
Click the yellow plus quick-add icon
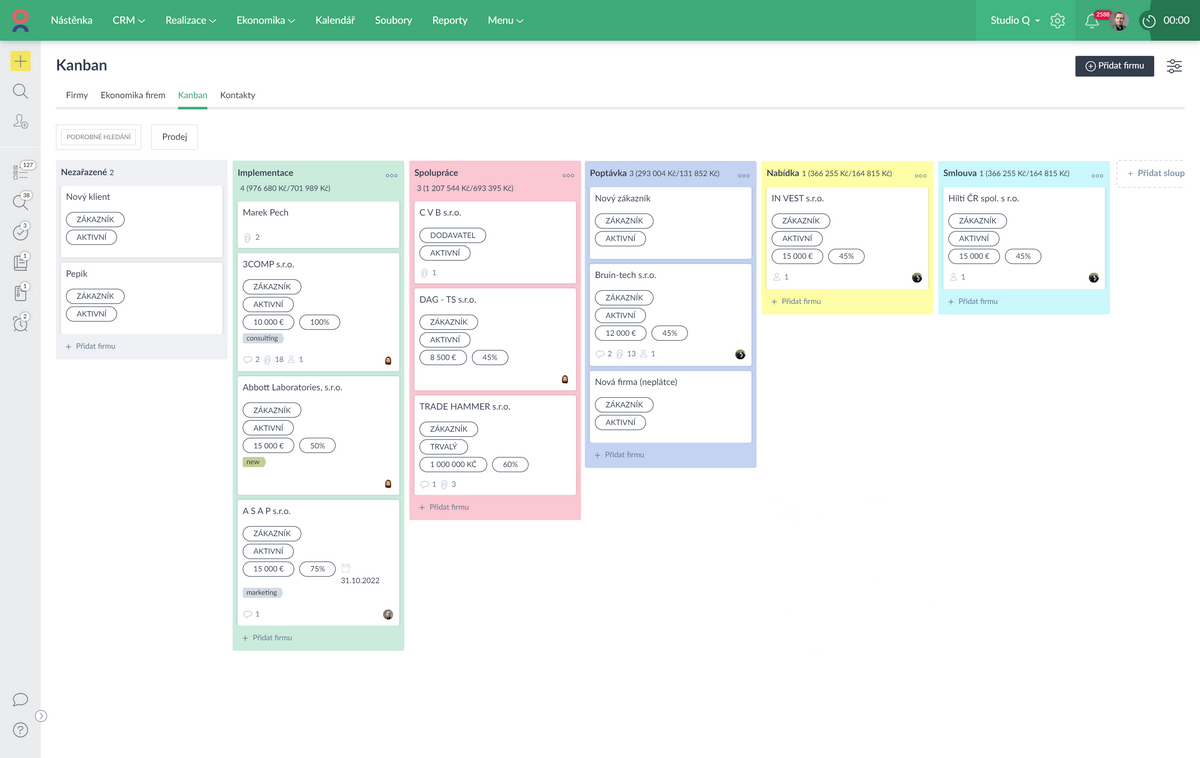(x=20, y=61)
